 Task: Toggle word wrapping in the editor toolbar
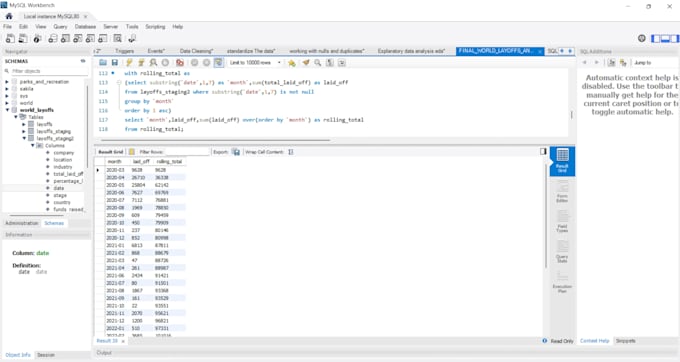(x=342, y=63)
